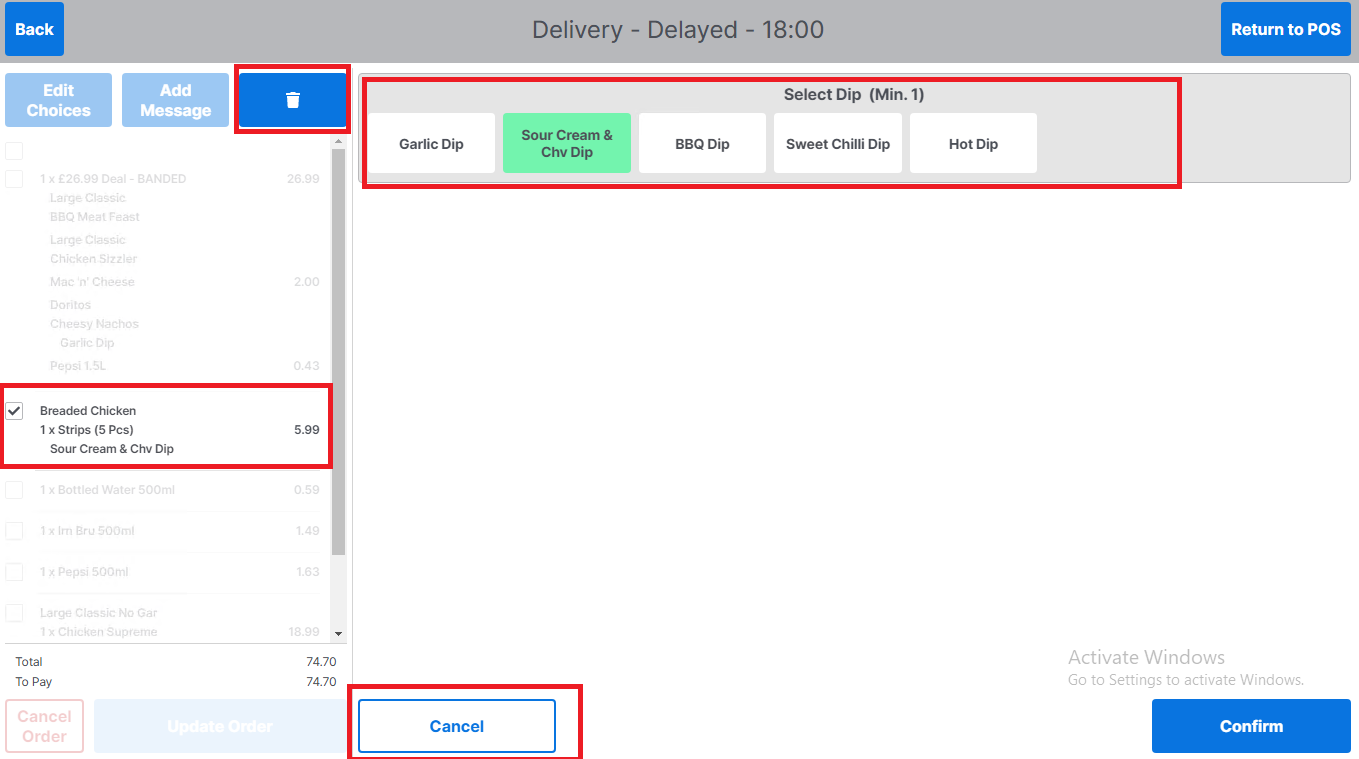Image resolution: width=1359 pixels, height=759 pixels.
Task: Pick the BBQ Dip option
Action: tap(702, 144)
